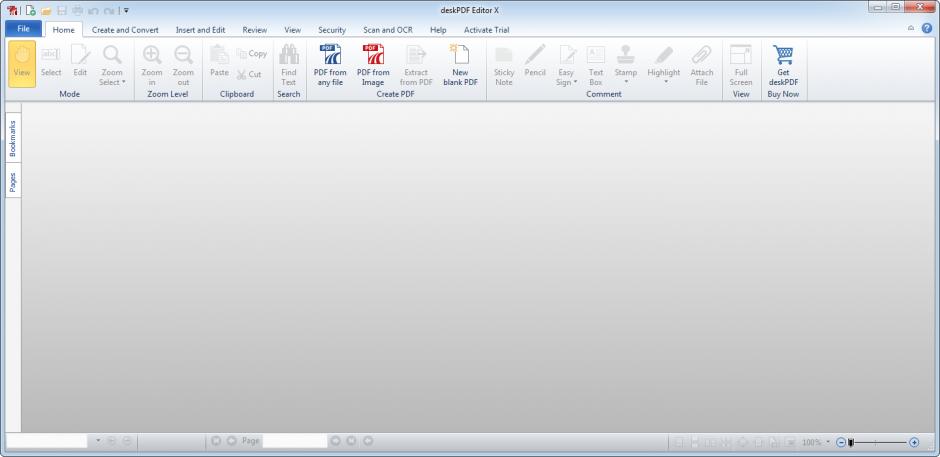
Task: Click the Get deskPDF shopping cart
Action: coord(783,64)
